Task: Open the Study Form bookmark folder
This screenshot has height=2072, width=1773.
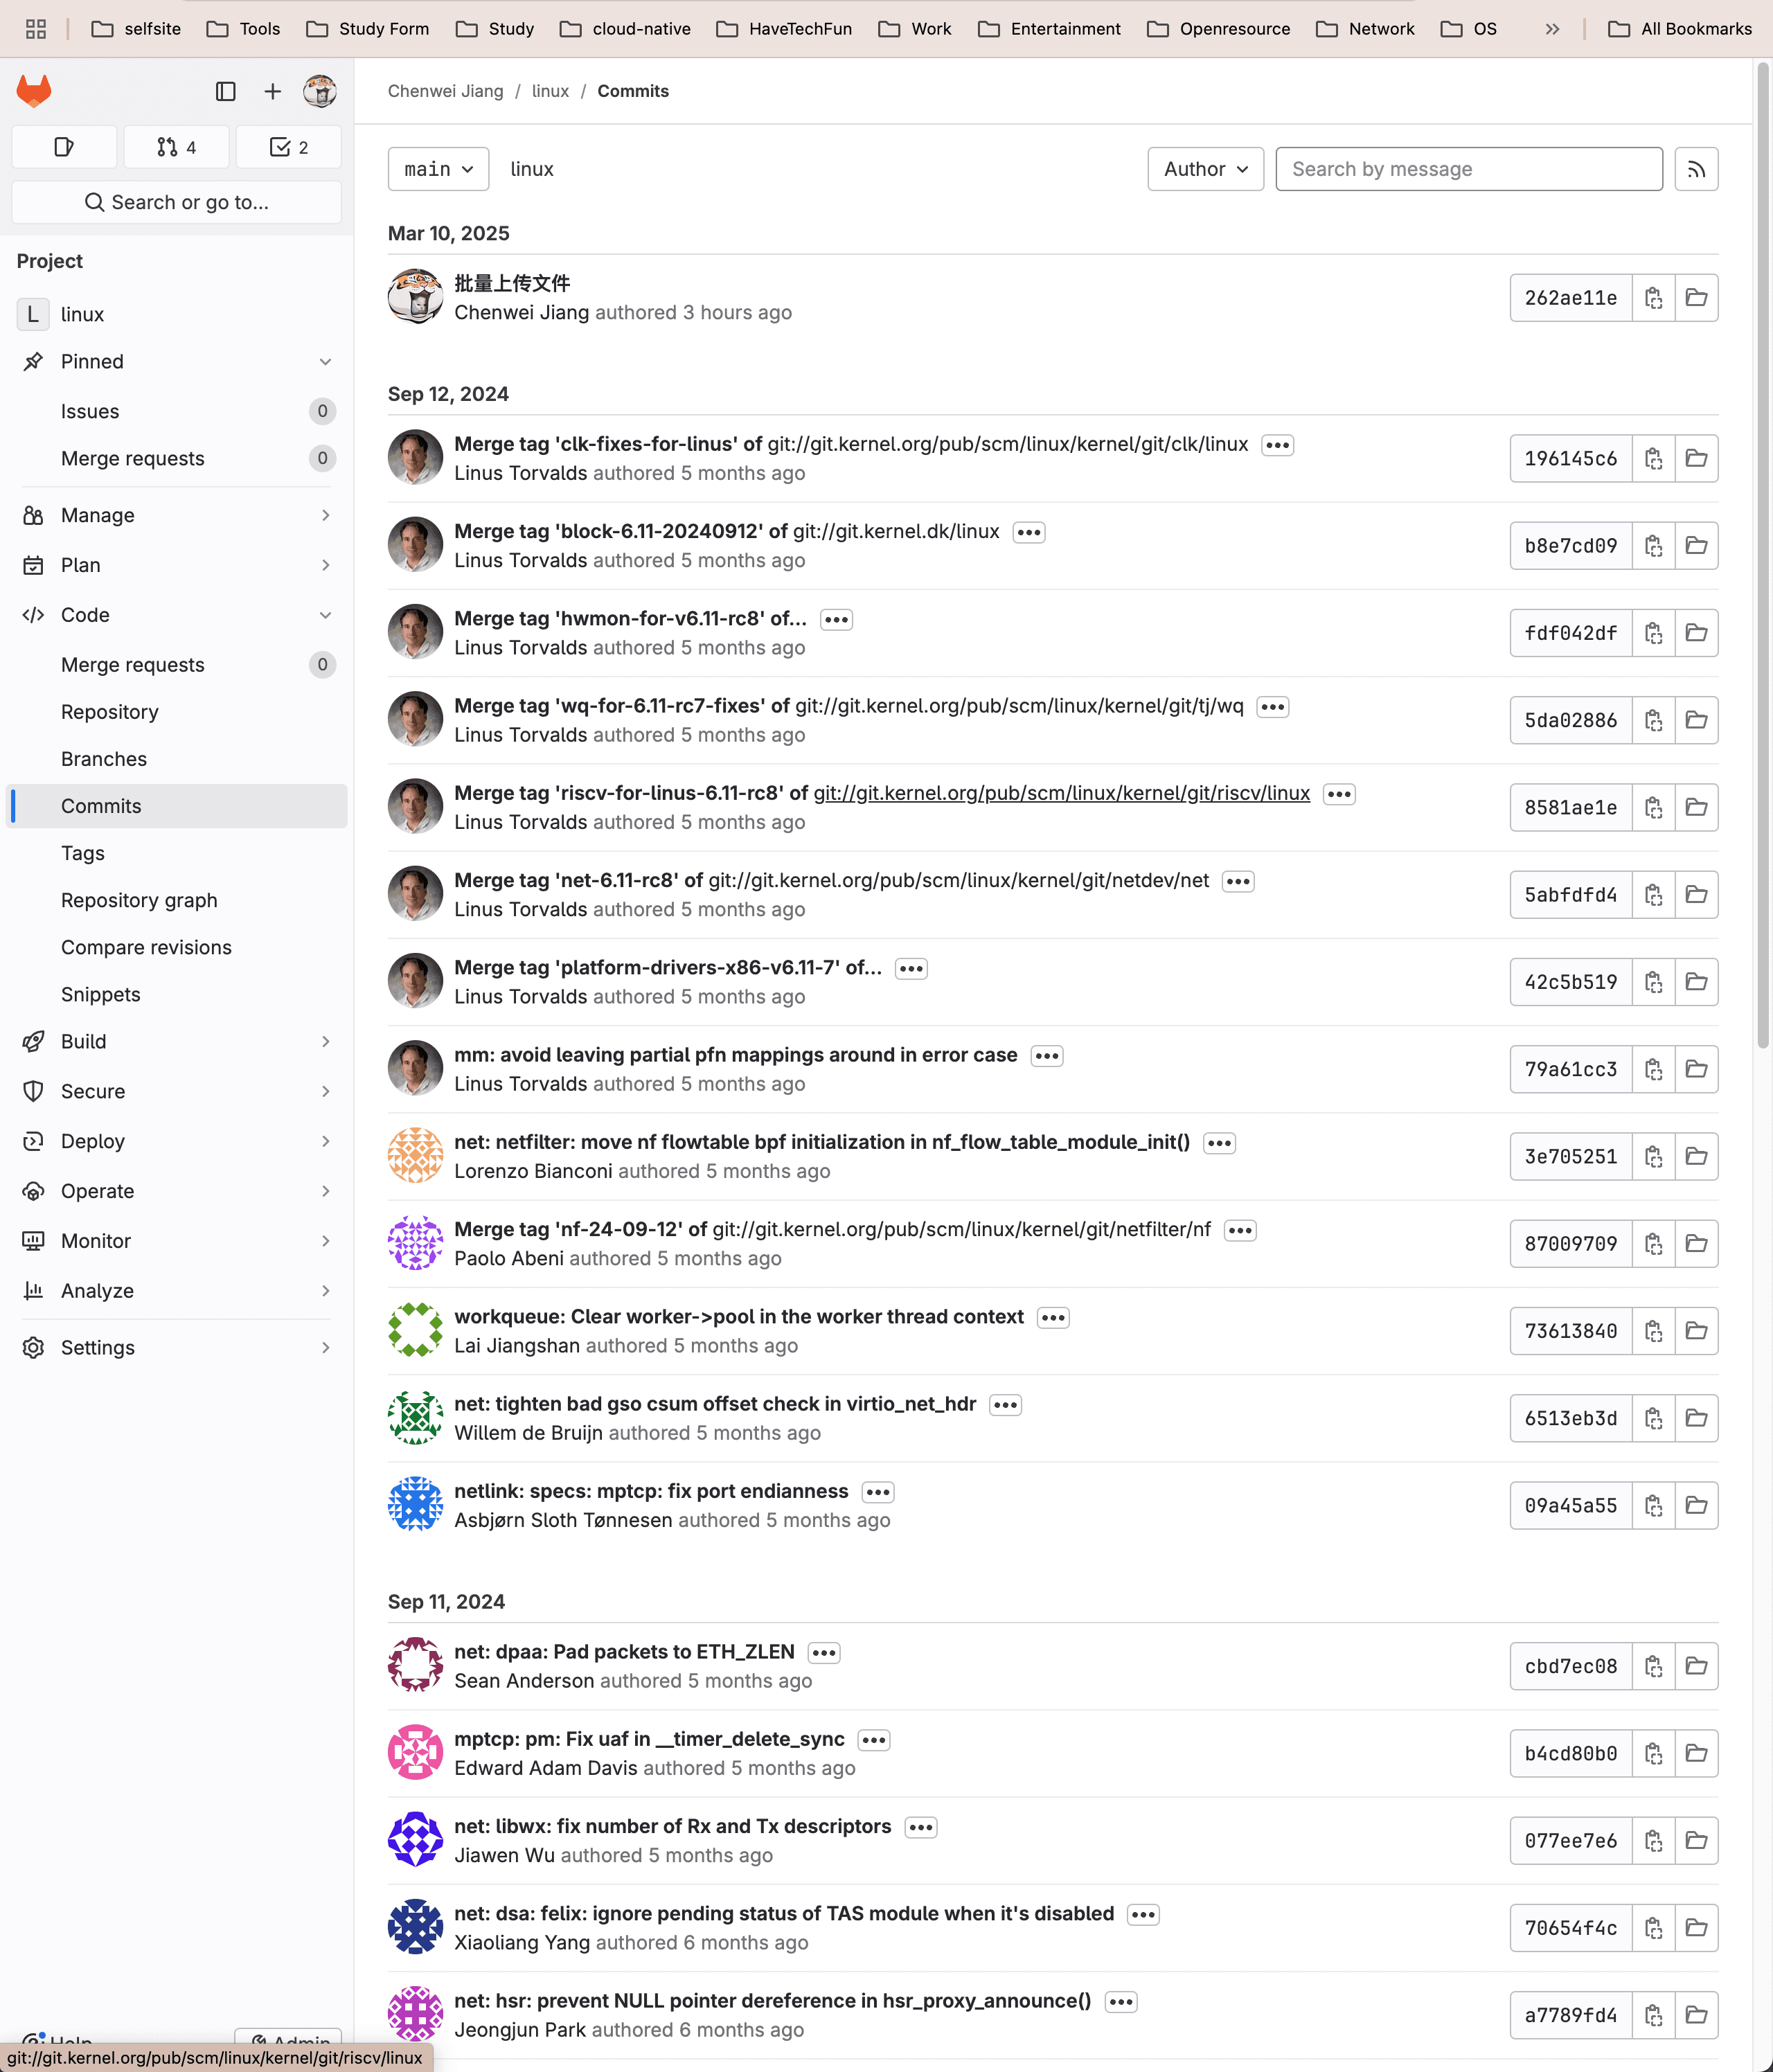Action: 368,29
